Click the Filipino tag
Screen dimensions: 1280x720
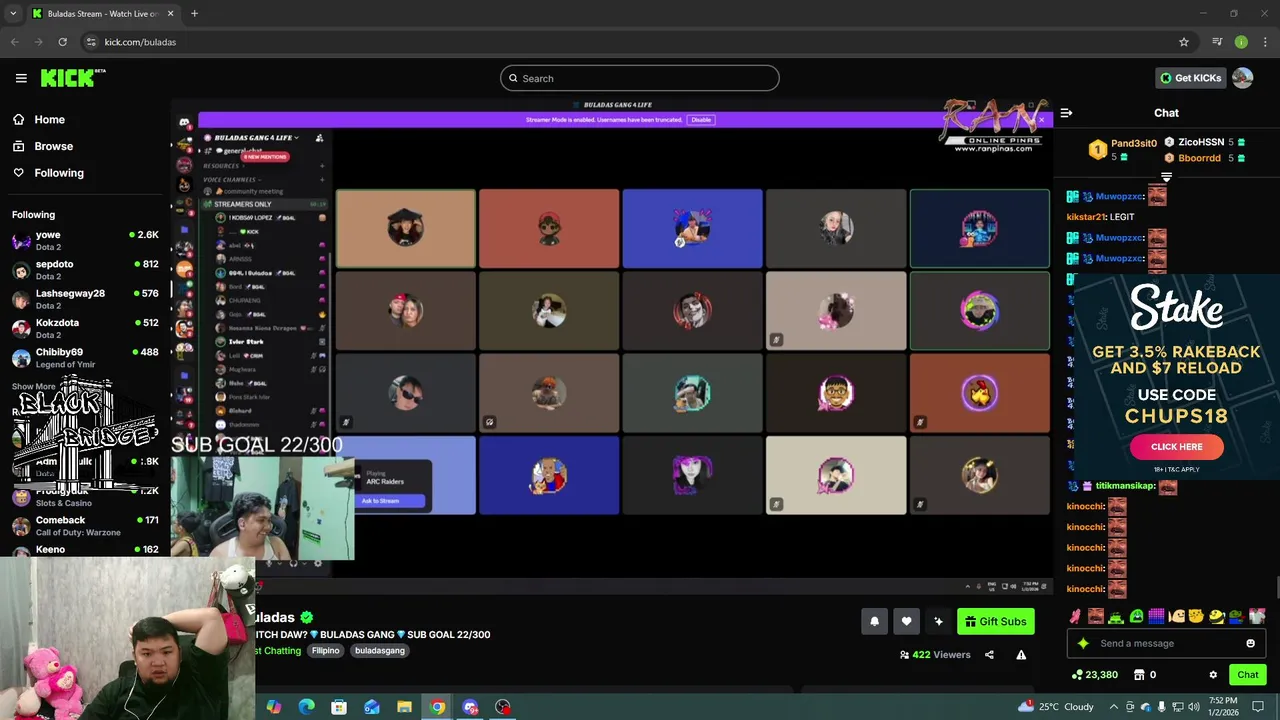(x=325, y=651)
